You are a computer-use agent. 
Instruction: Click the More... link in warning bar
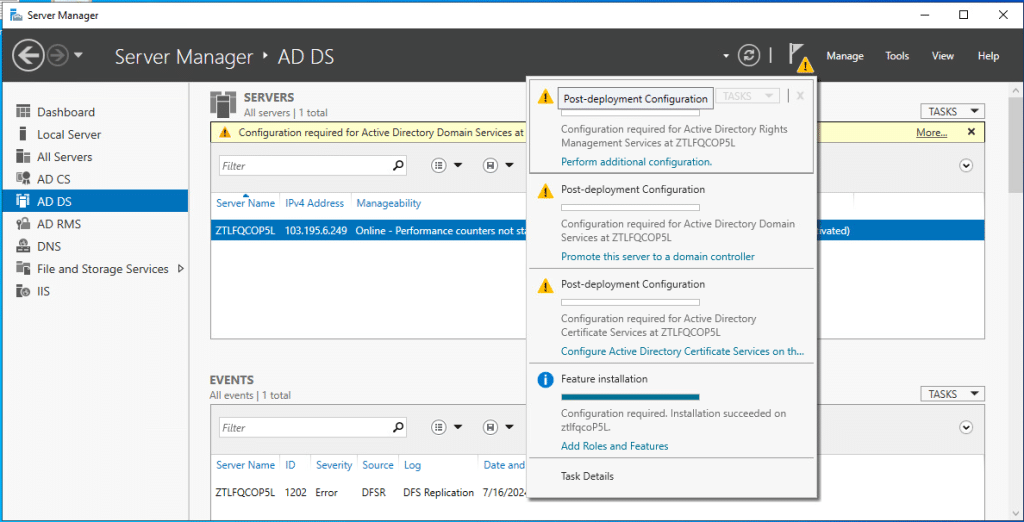(x=931, y=133)
